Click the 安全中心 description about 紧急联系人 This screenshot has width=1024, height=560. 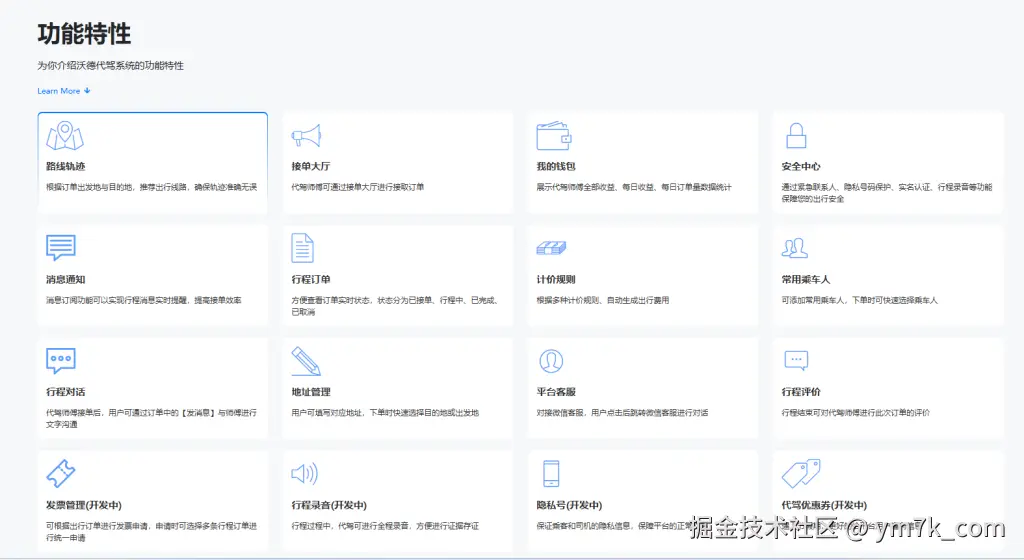point(887,193)
